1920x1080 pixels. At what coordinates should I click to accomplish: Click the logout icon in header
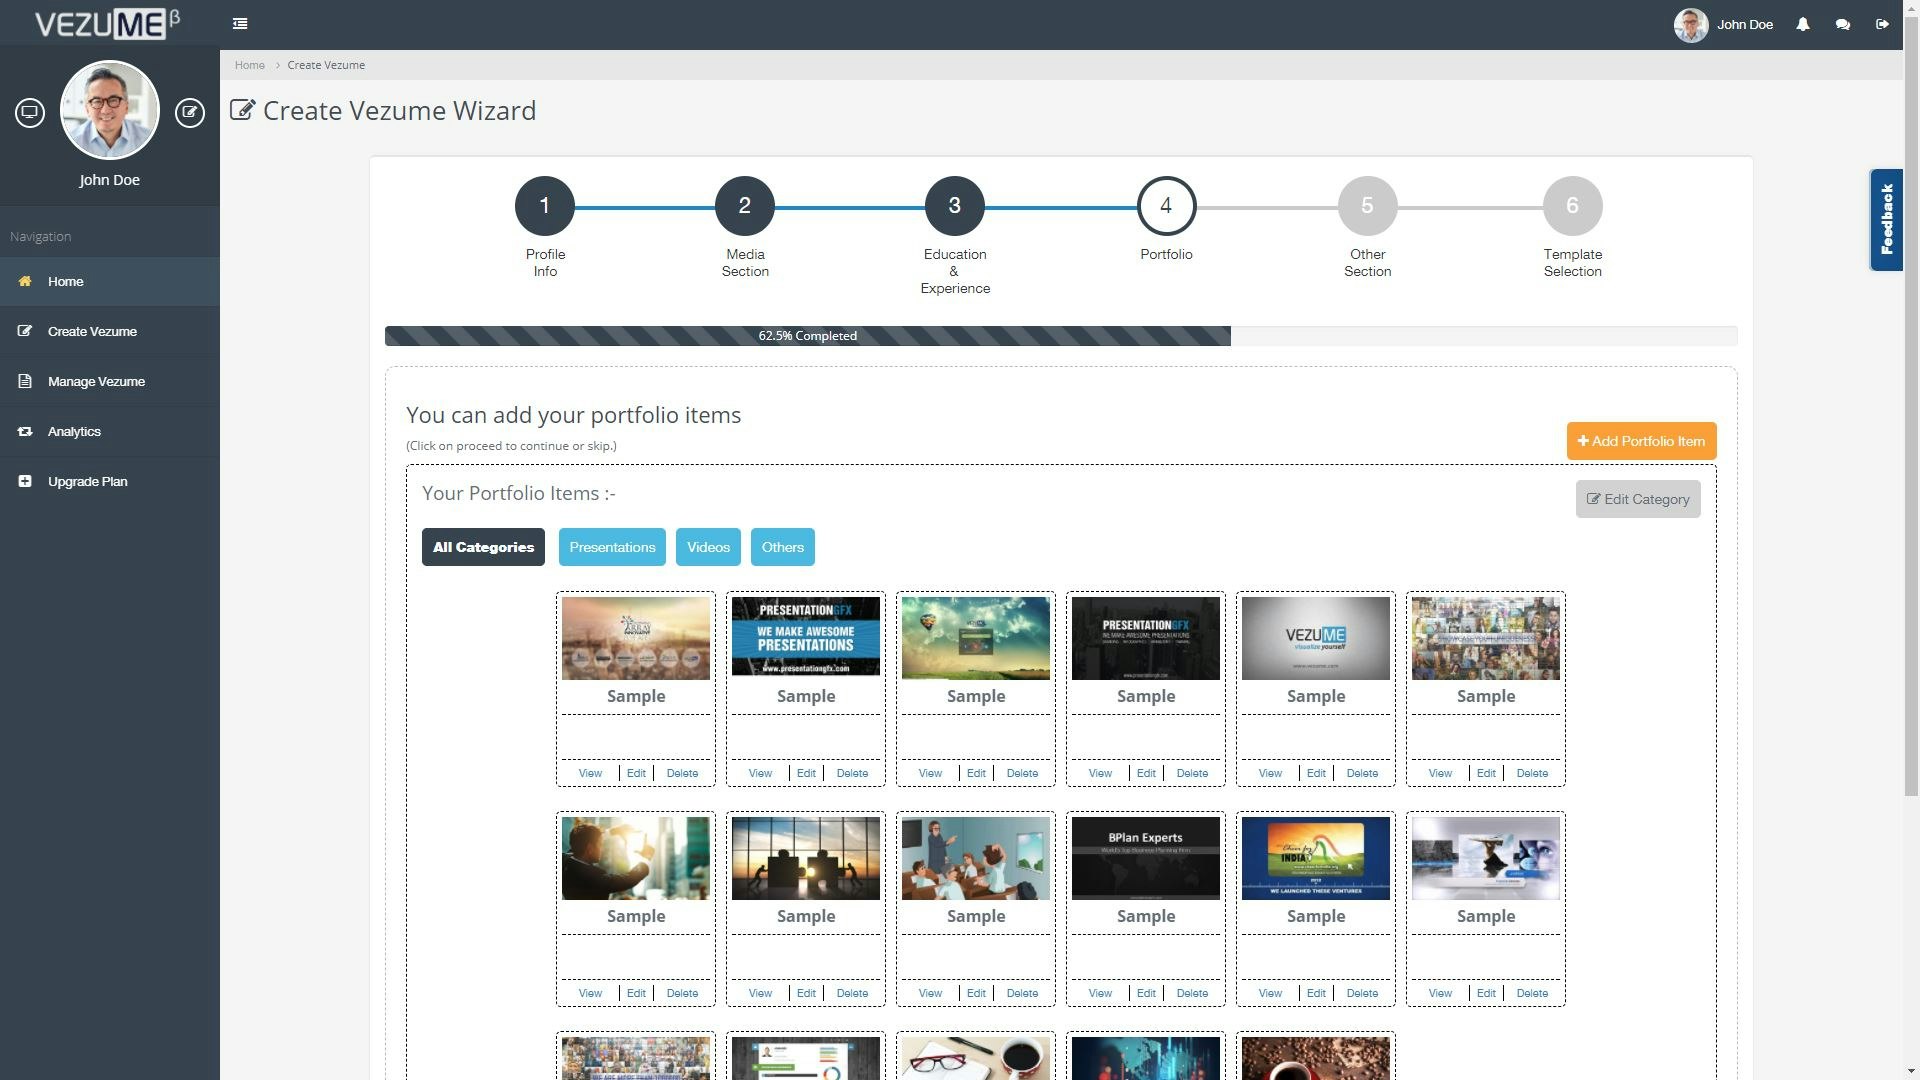tap(1882, 24)
